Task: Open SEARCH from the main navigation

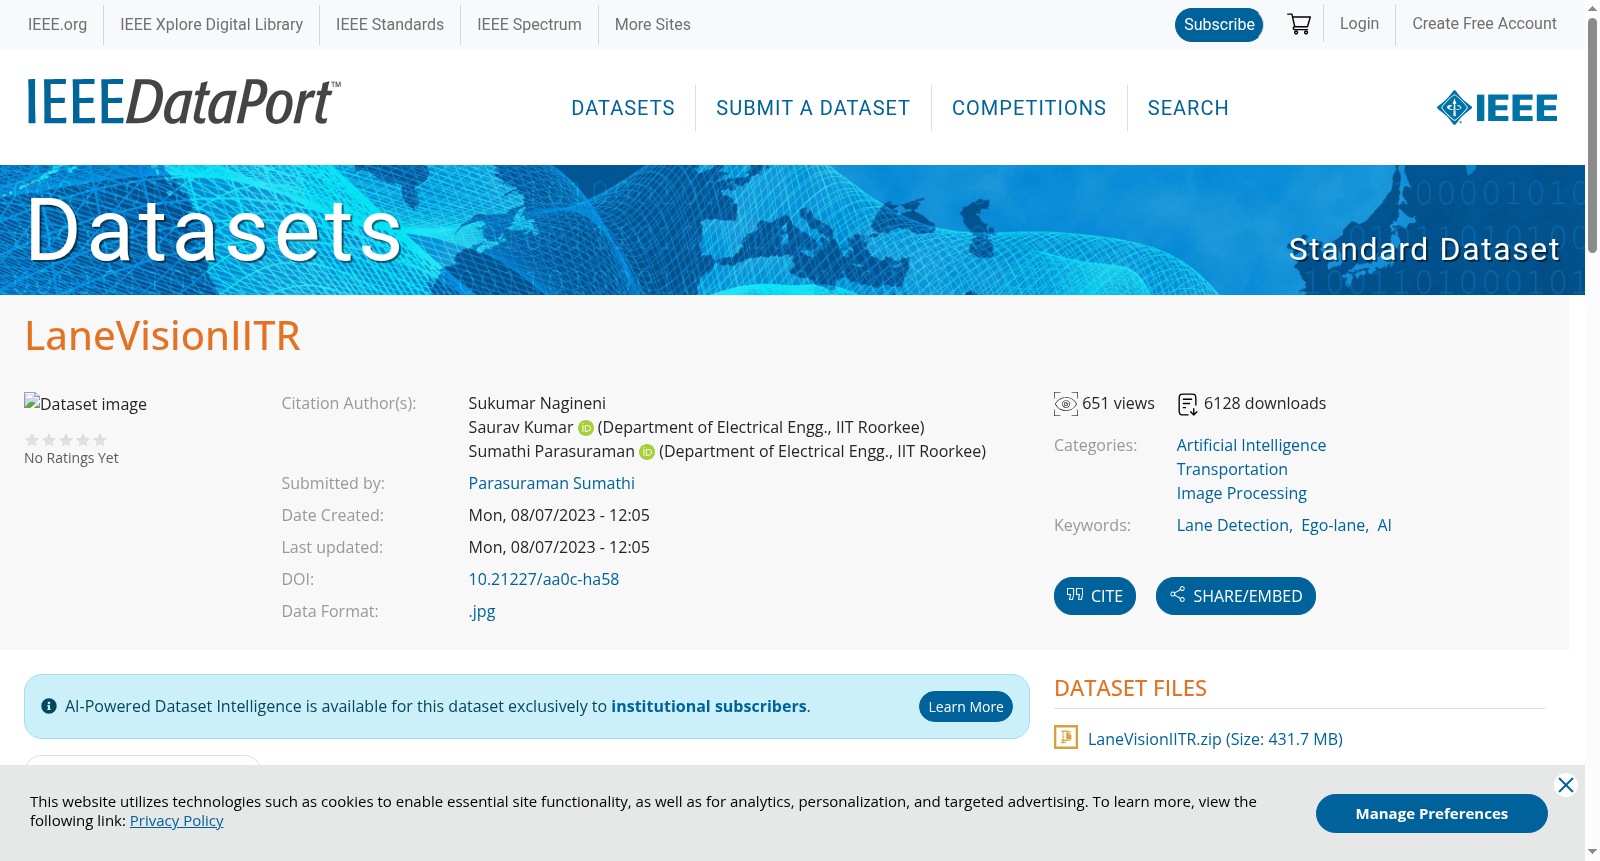Action: (1188, 108)
